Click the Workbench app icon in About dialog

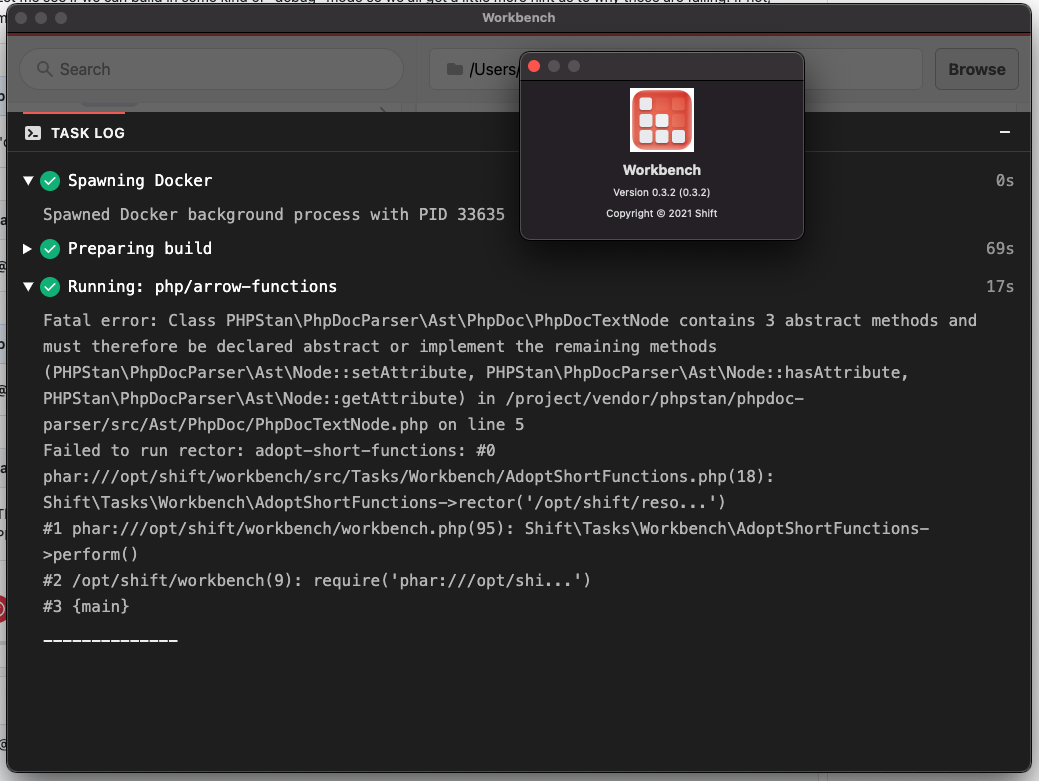pyautogui.click(x=661, y=119)
